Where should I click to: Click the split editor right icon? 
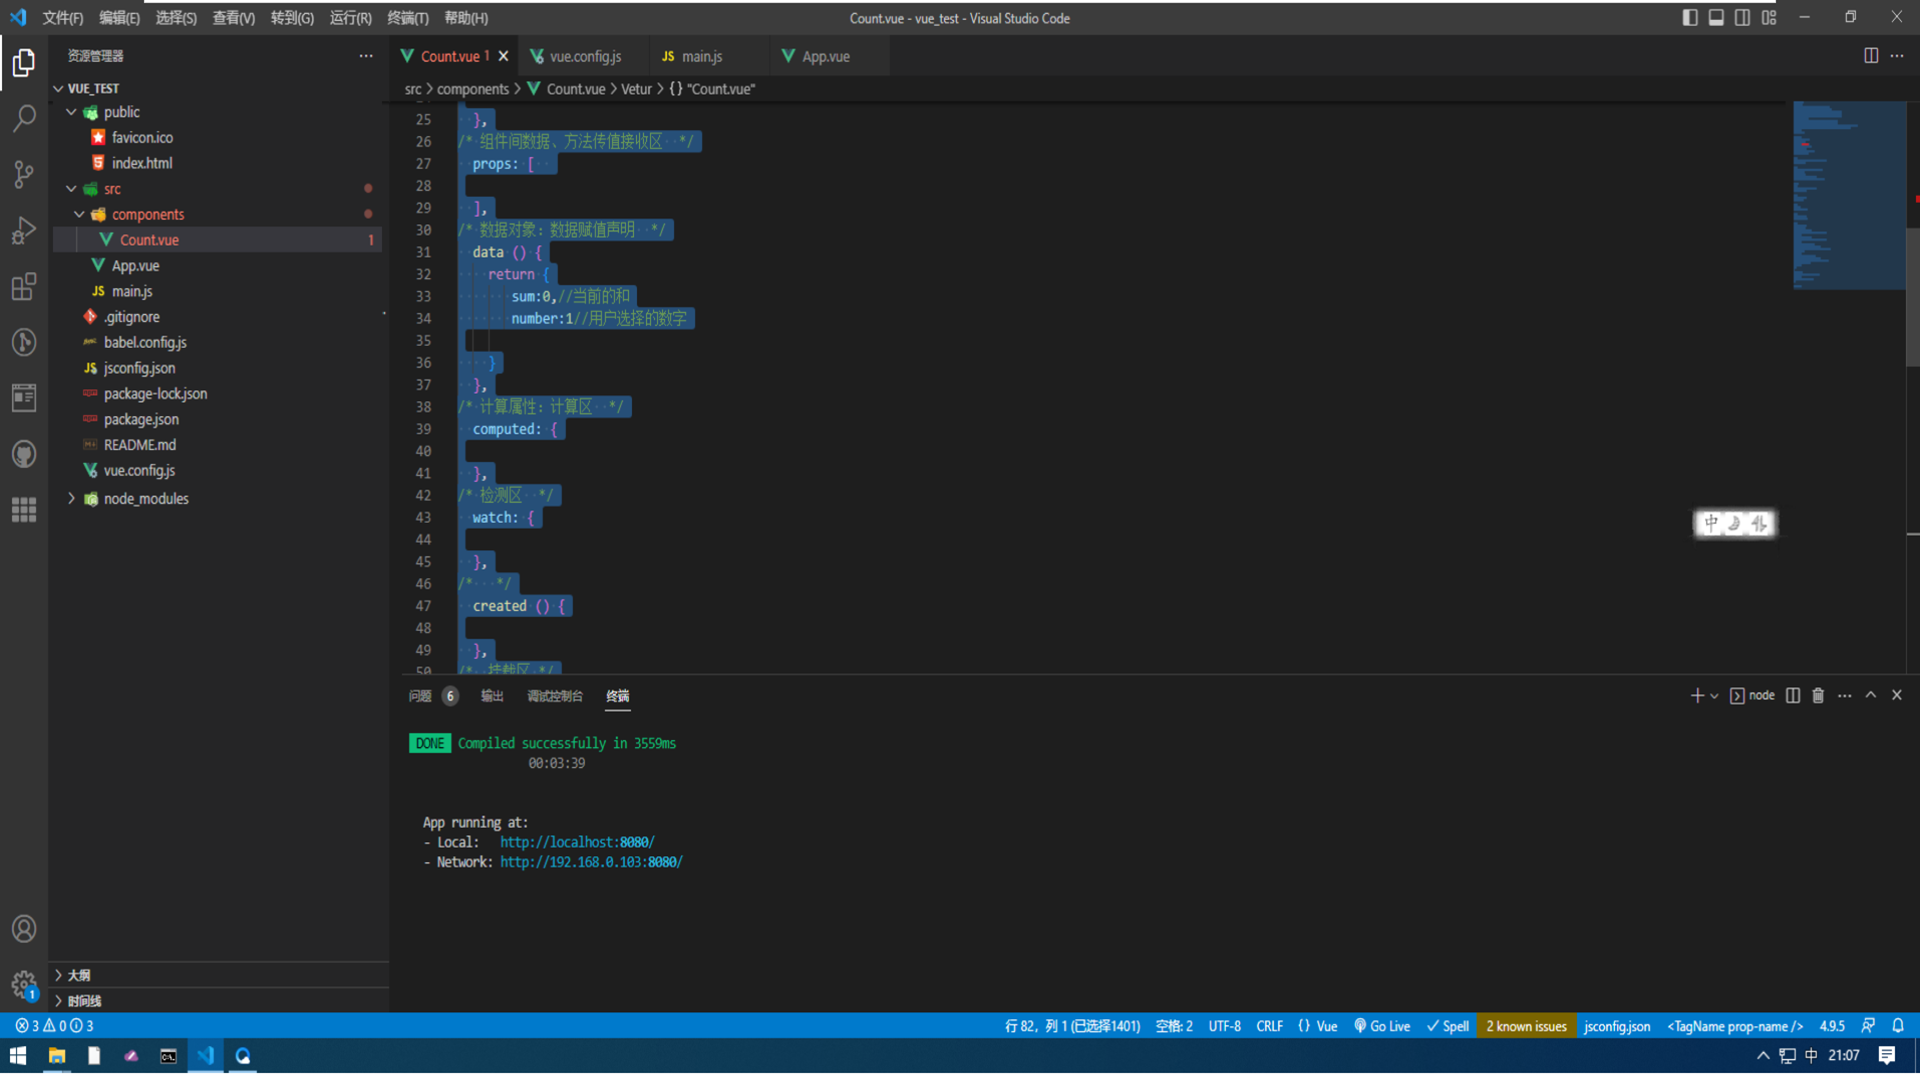[1871, 56]
